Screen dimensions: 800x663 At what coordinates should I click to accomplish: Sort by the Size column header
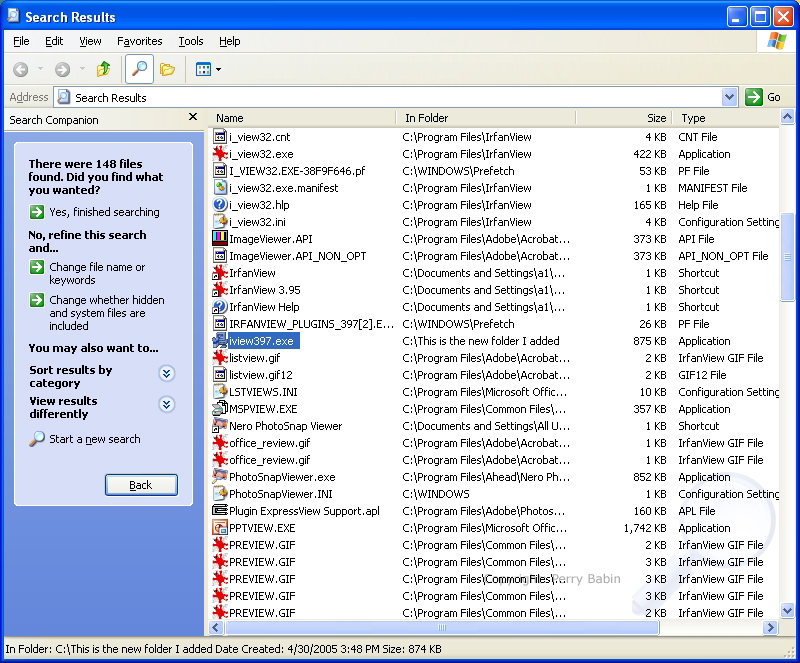pyautogui.click(x=624, y=118)
